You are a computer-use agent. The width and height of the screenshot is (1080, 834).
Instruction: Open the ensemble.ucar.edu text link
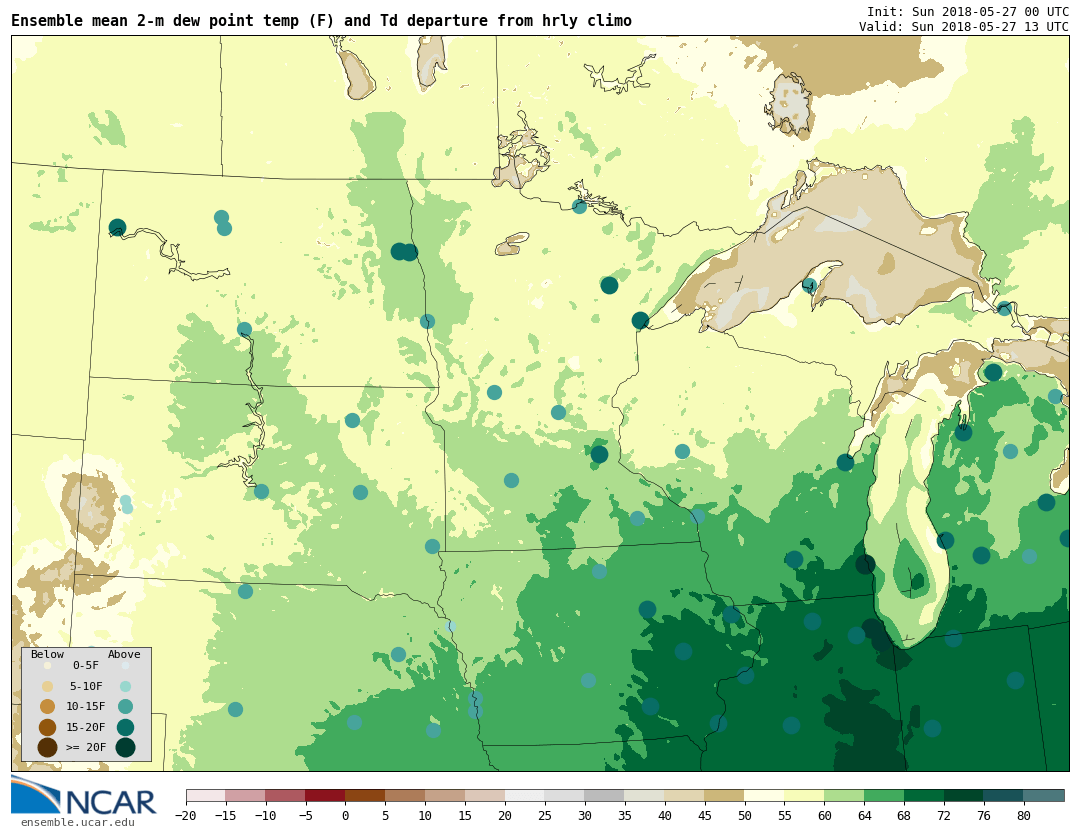[77, 822]
